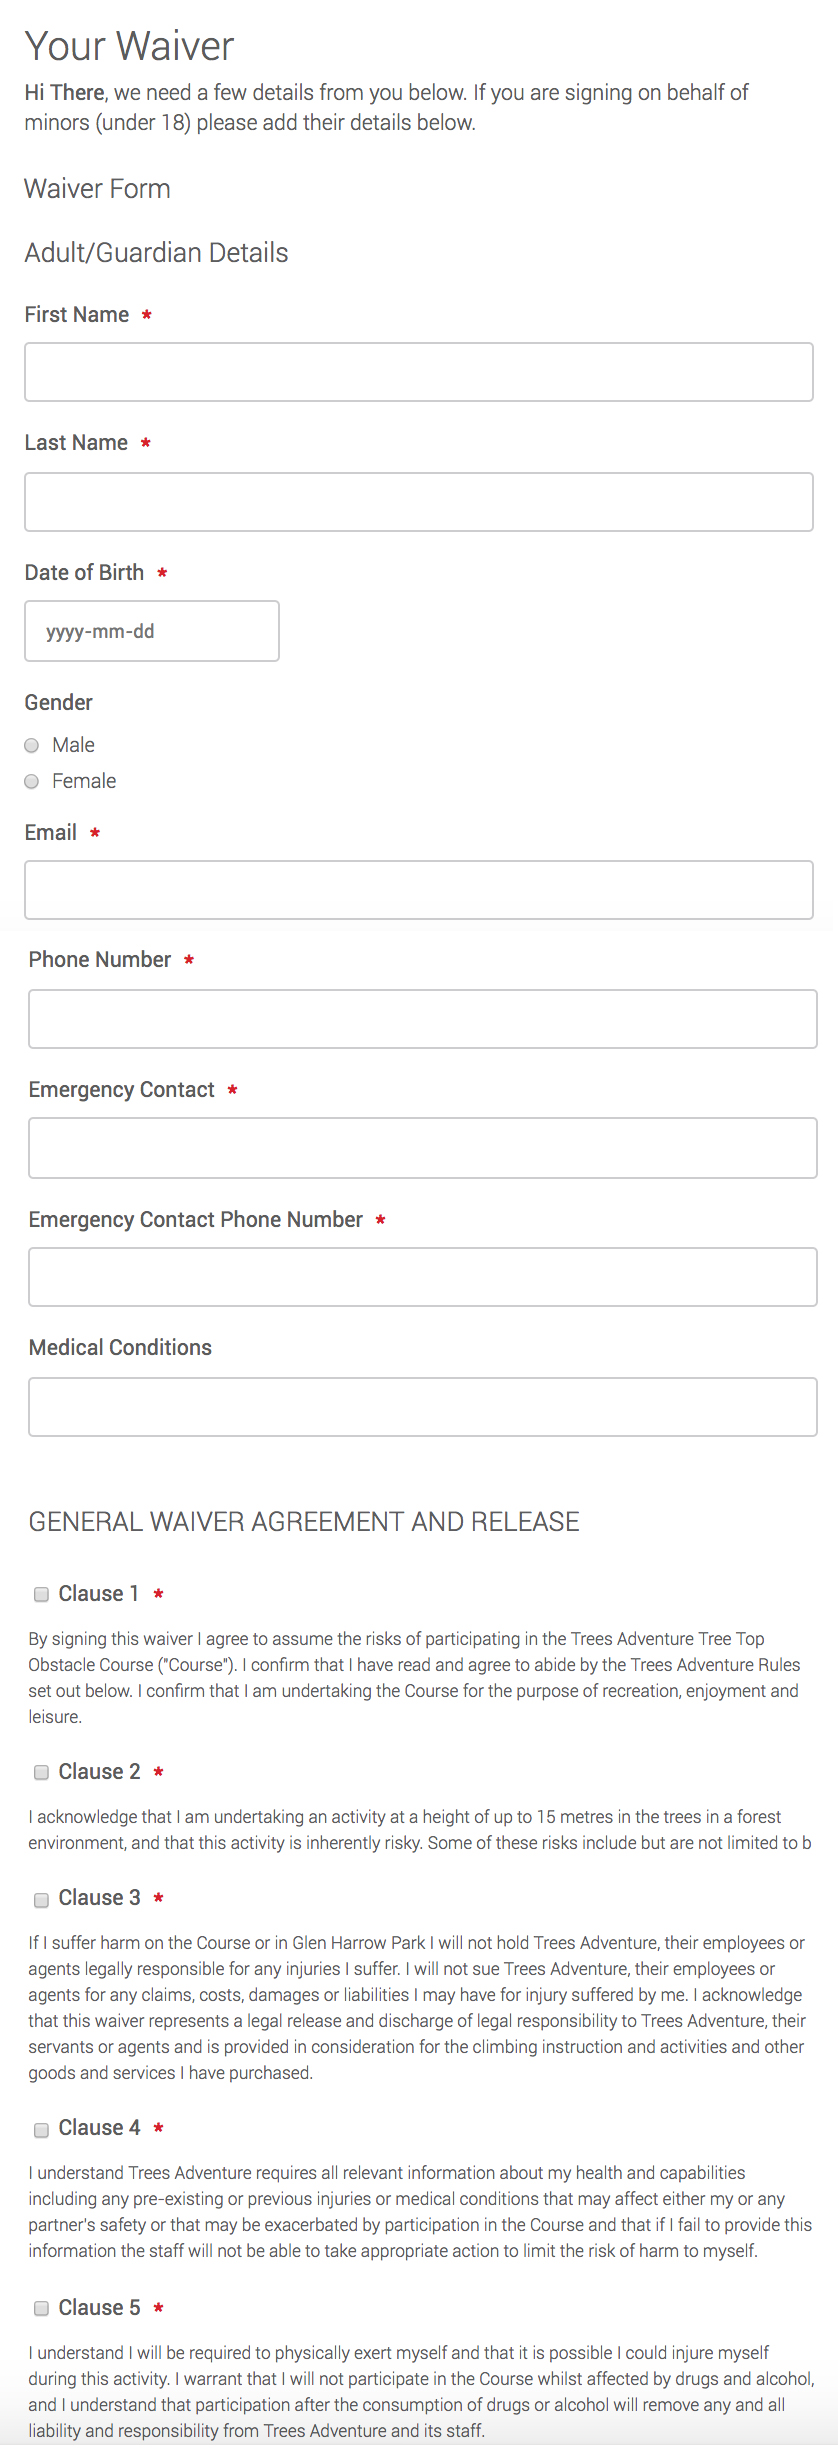
Task: Toggle the Clause 5 checkbox
Action: (x=42, y=2308)
